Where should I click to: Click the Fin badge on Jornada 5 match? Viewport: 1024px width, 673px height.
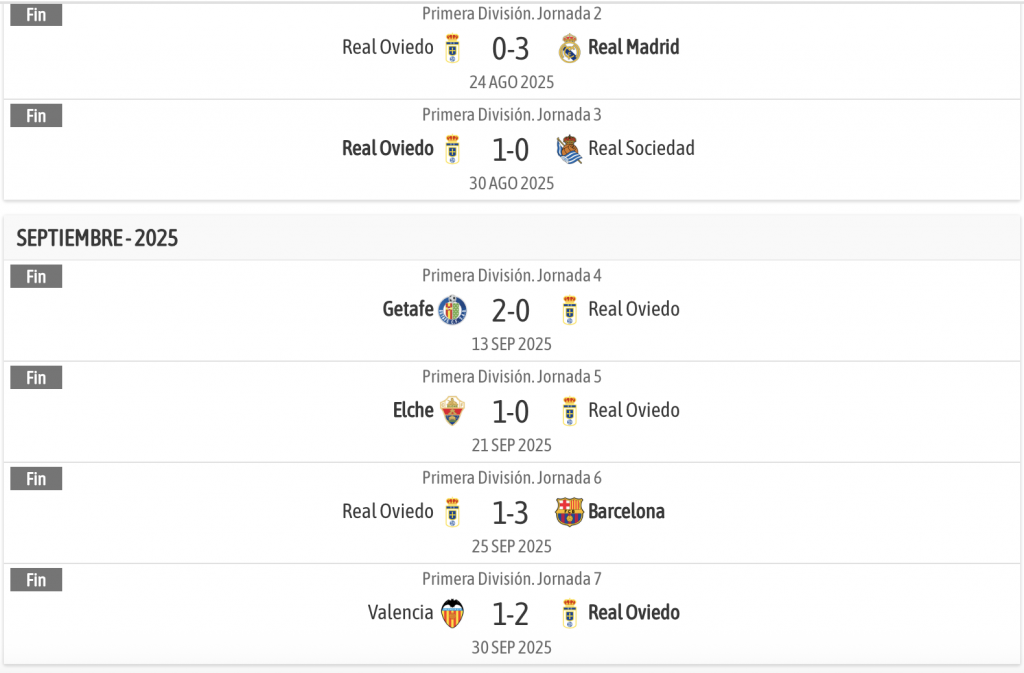36,378
